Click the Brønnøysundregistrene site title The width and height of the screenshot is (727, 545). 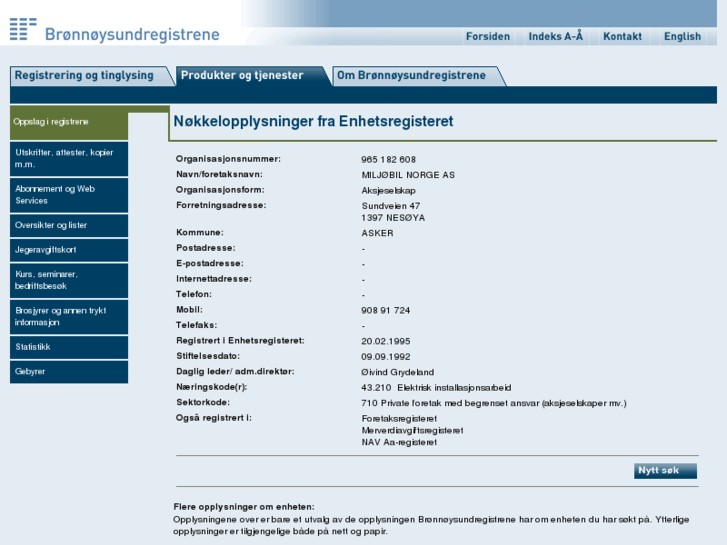pyautogui.click(x=132, y=34)
